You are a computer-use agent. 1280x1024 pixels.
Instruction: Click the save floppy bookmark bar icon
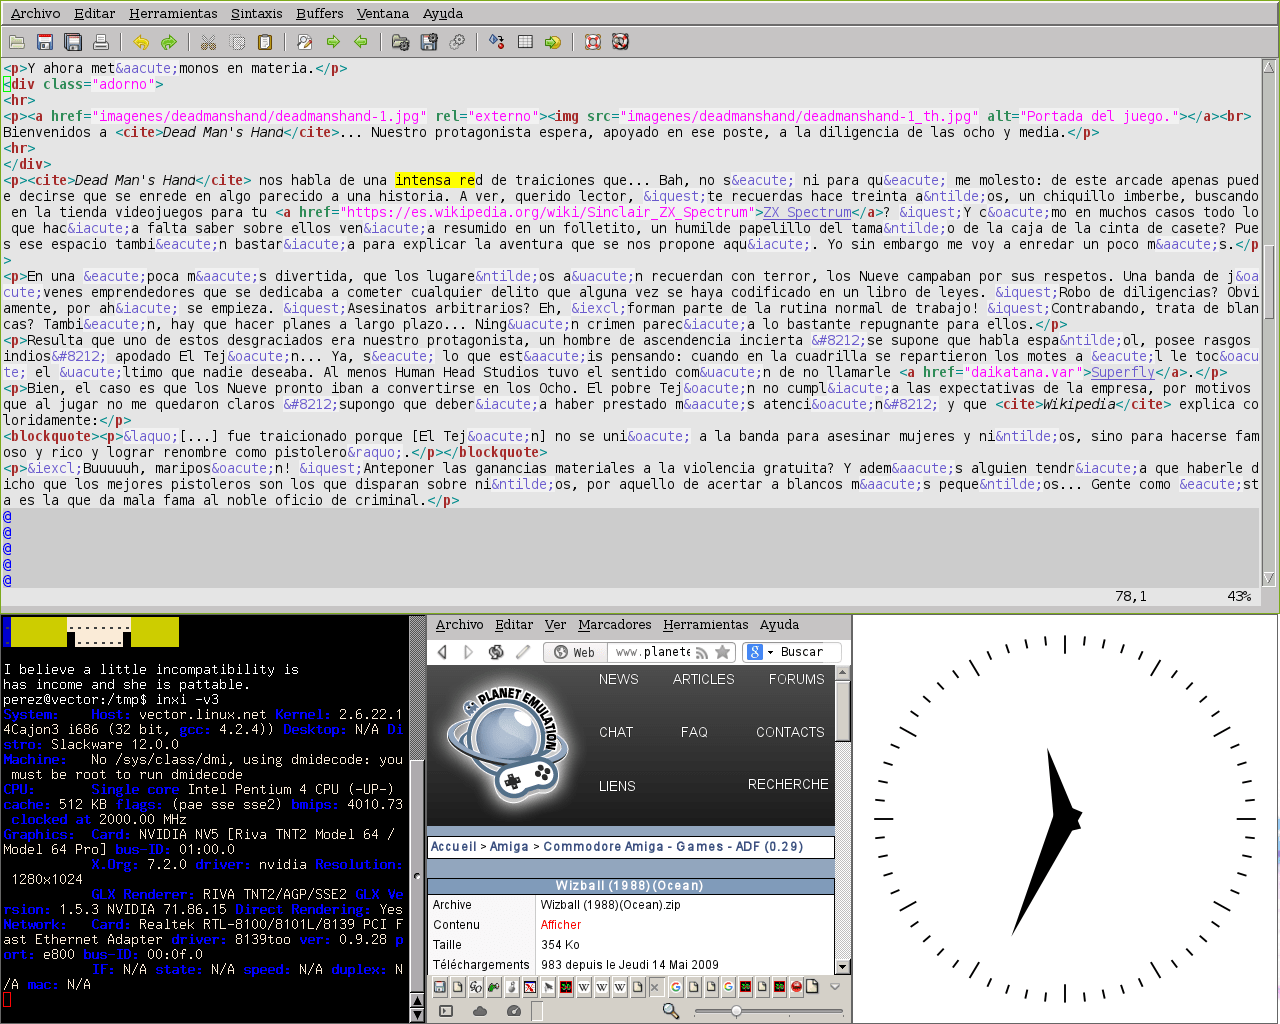[440, 987]
